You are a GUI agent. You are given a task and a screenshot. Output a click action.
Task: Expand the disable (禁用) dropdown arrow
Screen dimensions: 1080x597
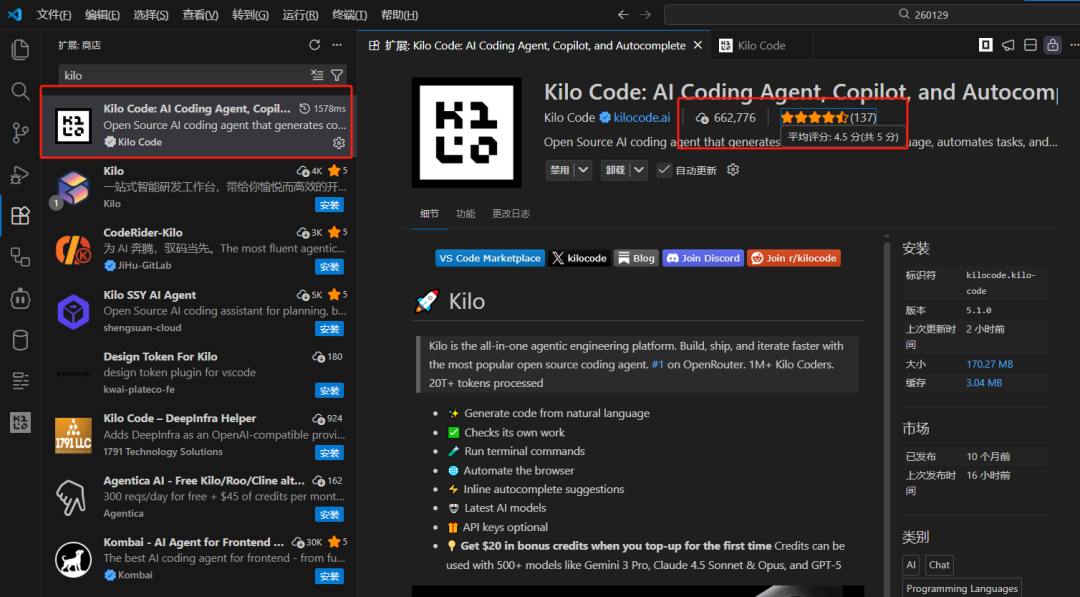[583, 170]
